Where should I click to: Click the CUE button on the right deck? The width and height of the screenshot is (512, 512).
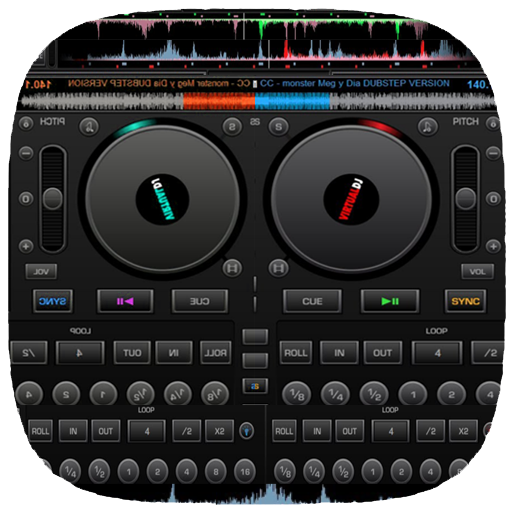(312, 301)
